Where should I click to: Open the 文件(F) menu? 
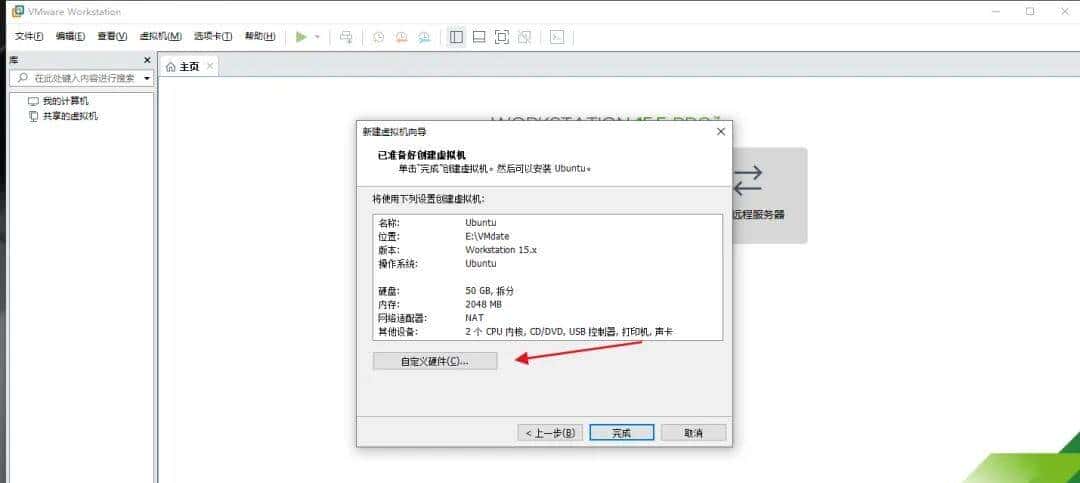[x=29, y=37]
